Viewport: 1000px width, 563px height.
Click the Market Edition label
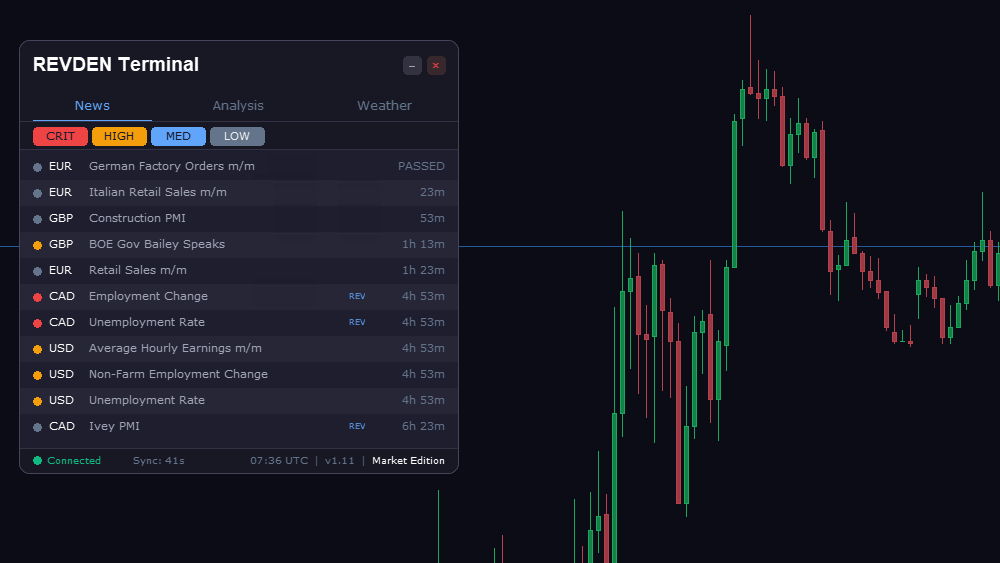click(x=408, y=461)
